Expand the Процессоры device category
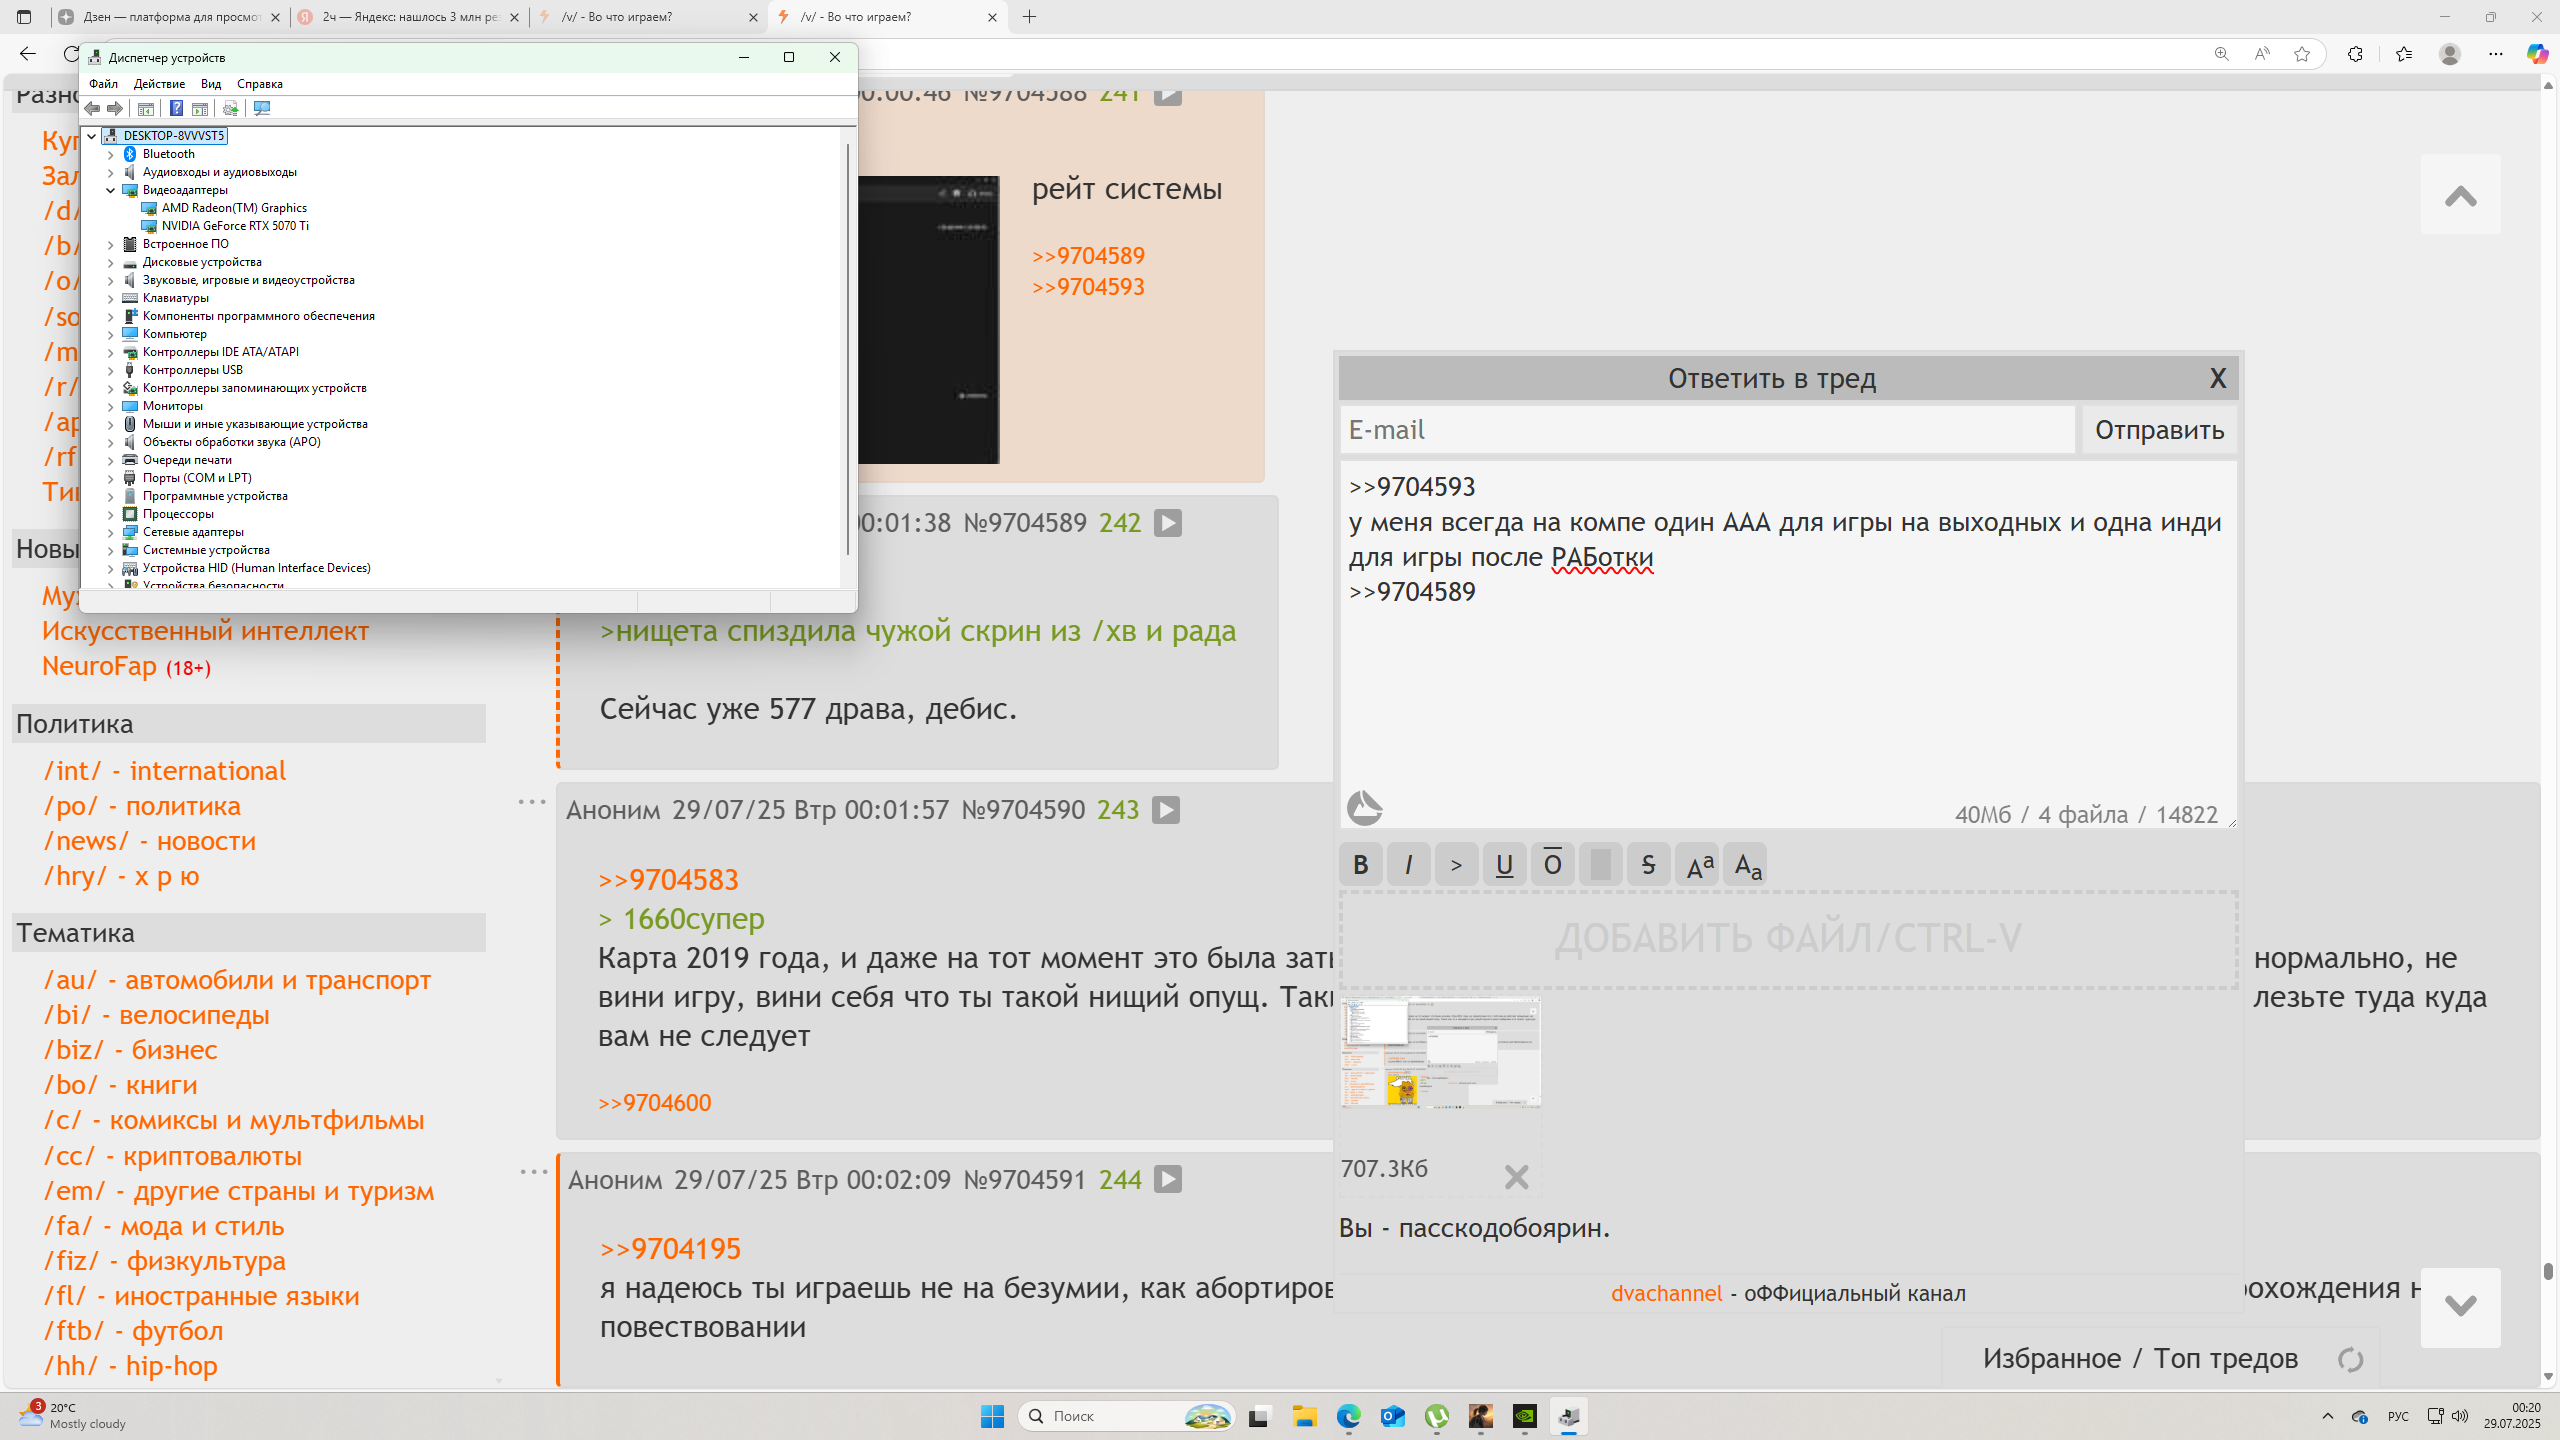Viewport: 2560px width, 1440px height. tap(111, 514)
